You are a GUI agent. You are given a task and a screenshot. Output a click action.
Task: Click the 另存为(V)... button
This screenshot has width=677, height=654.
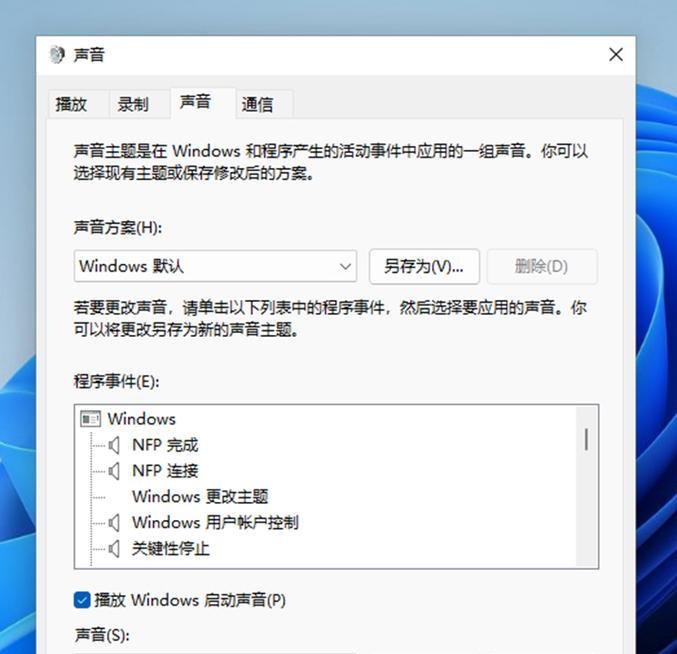tap(424, 266)
